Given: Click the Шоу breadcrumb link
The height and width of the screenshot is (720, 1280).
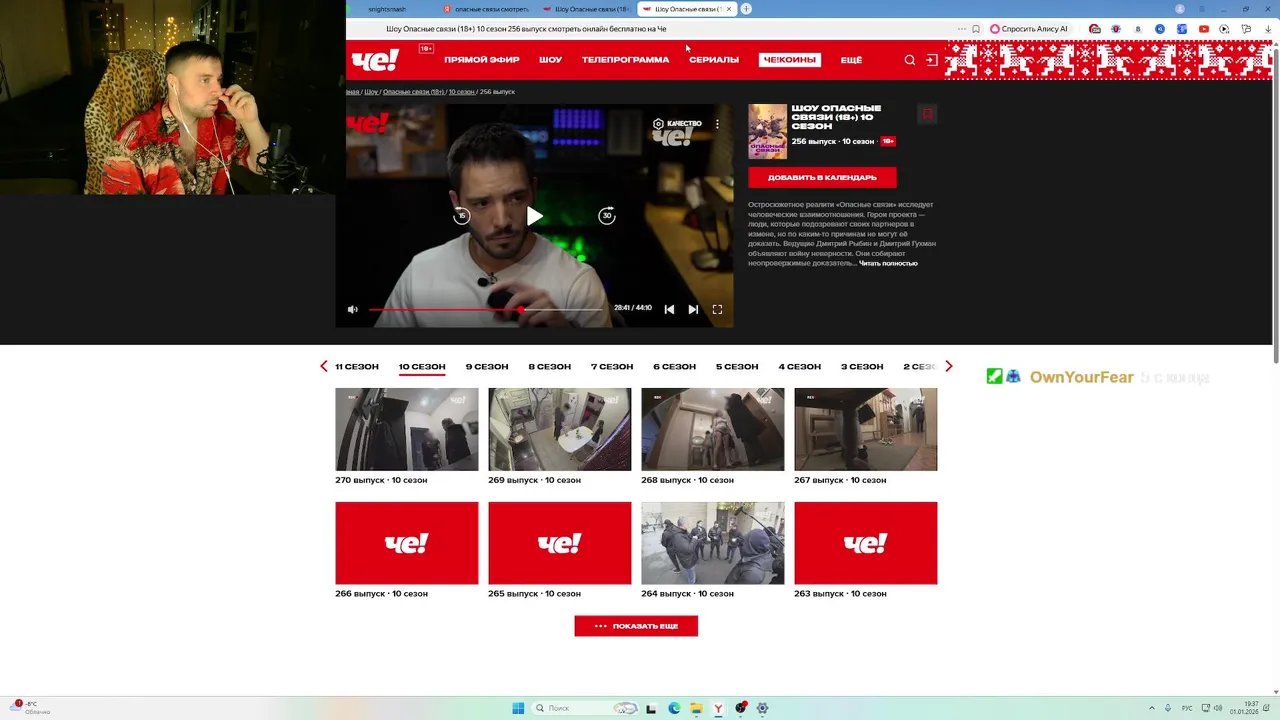Looking at the screenshot, I should [x=371, y=92].
